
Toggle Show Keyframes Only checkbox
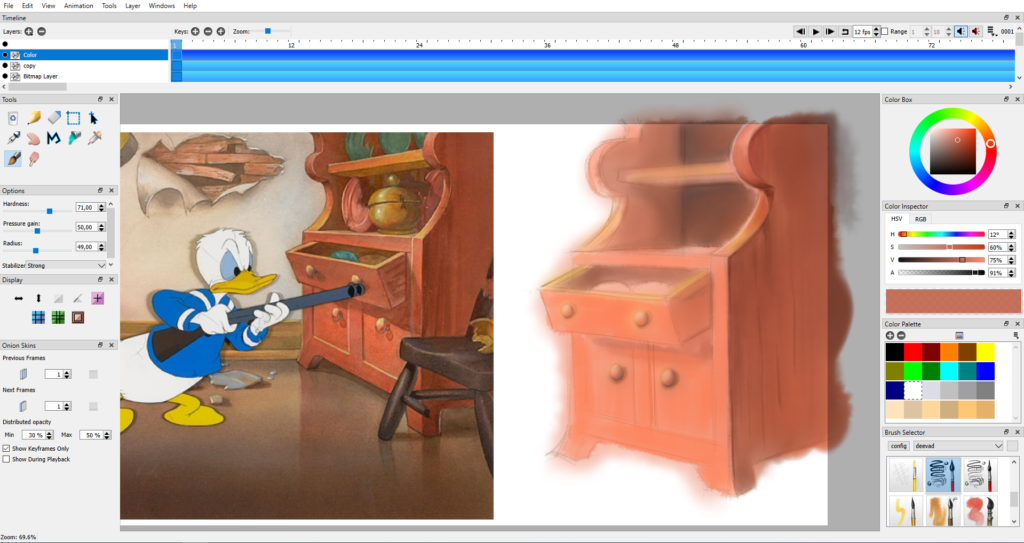pos(6,448)
